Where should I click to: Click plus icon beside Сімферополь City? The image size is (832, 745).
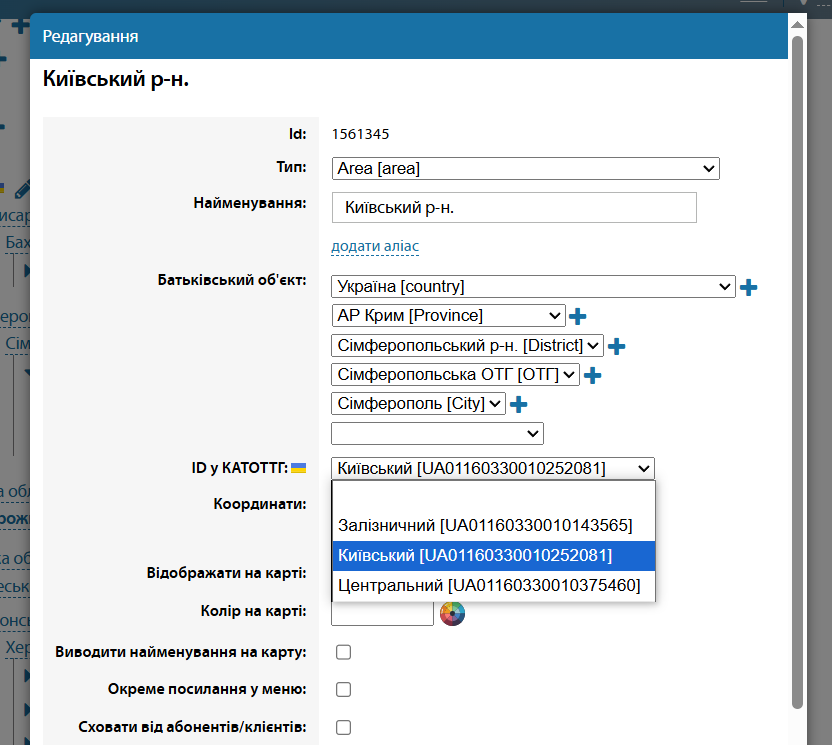[518, 405]
